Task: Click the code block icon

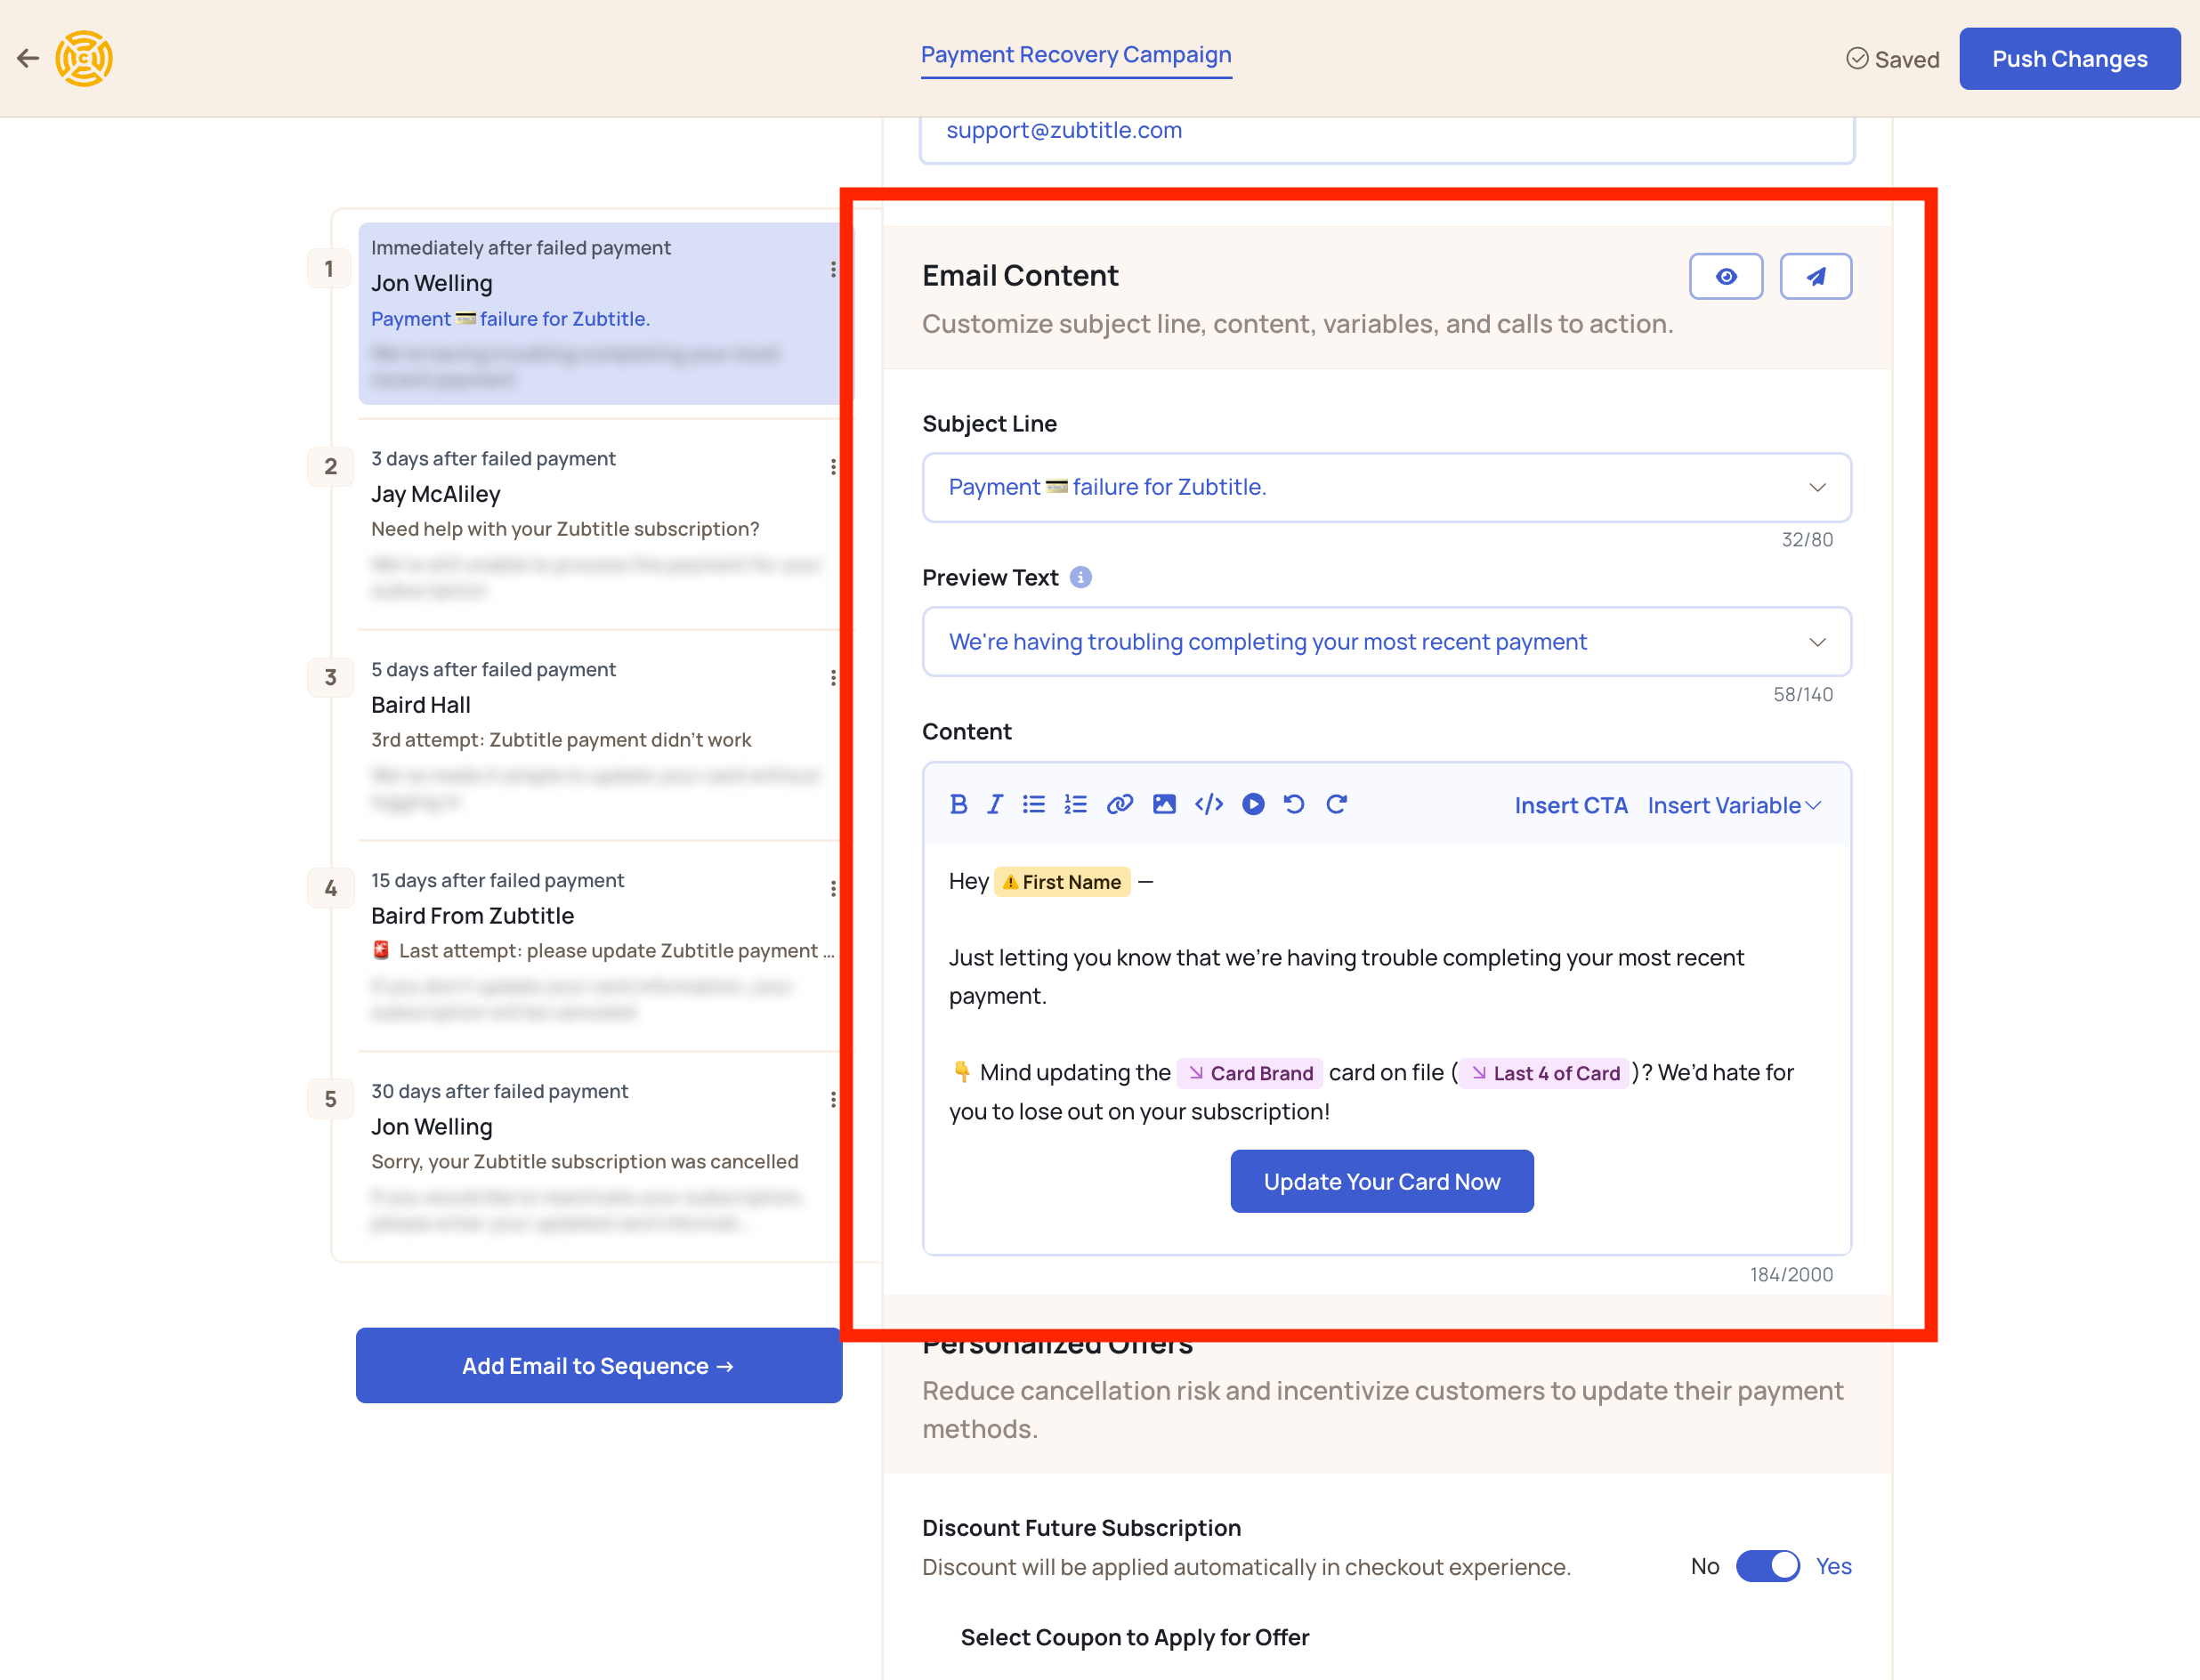Action: click(x=1207, y=804)
